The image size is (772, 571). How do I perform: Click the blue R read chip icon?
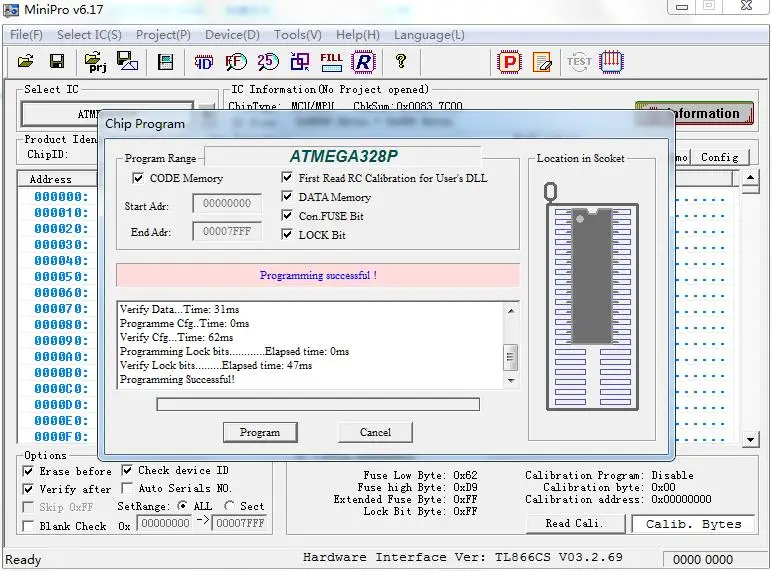pyautogui.click(x=363, y=62)
